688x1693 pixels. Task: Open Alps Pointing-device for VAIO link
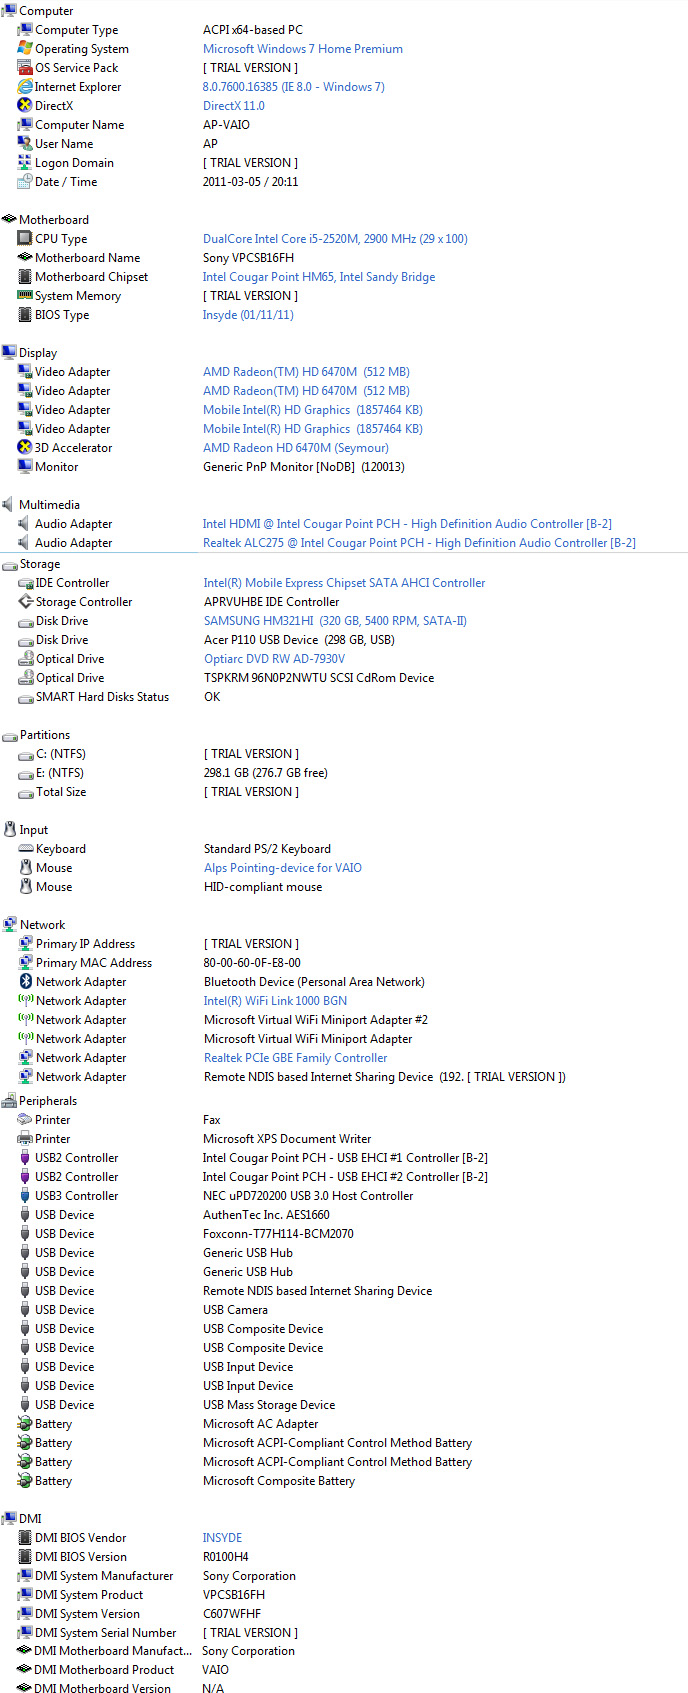tap(283, 868)
